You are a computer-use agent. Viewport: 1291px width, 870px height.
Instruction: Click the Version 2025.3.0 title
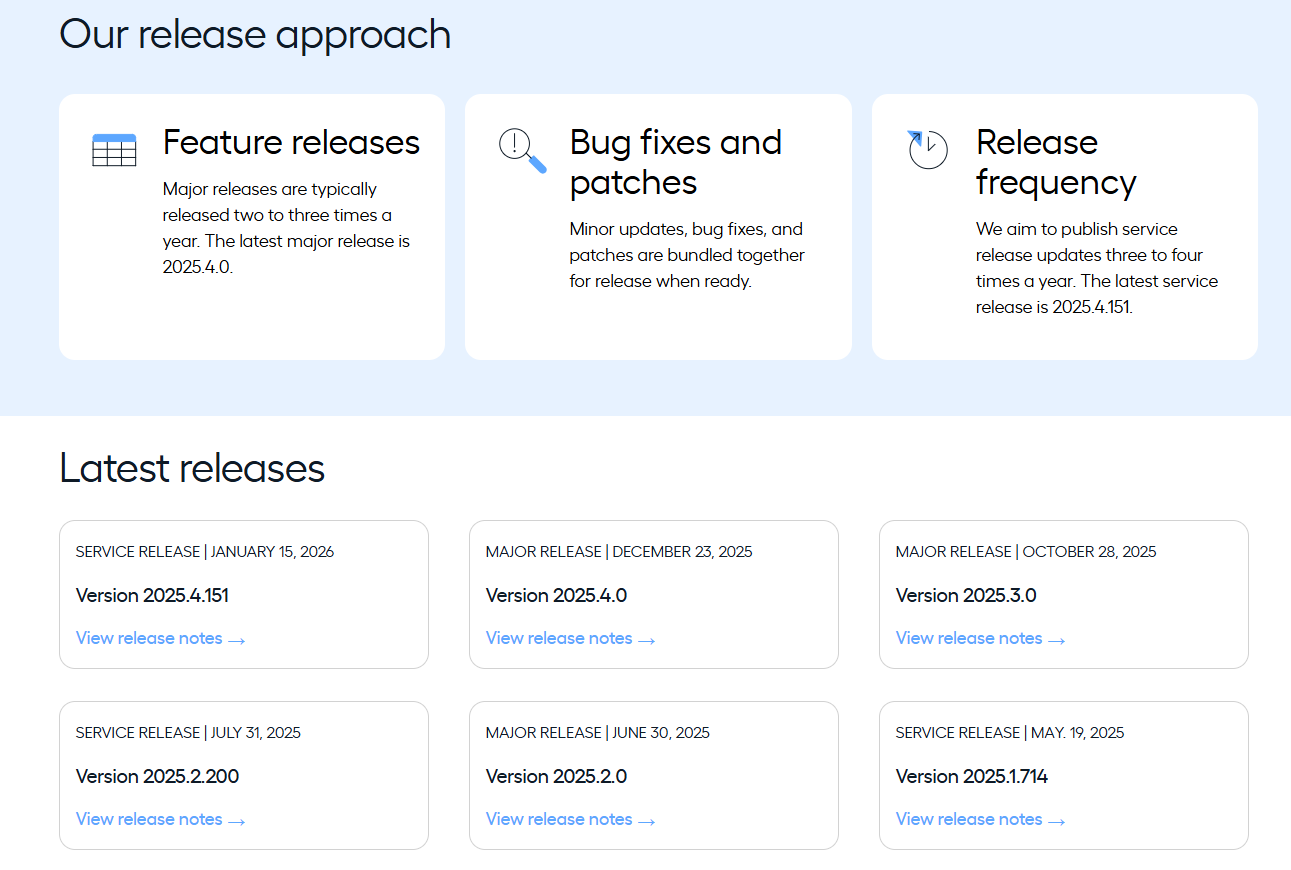click(966, 596)
